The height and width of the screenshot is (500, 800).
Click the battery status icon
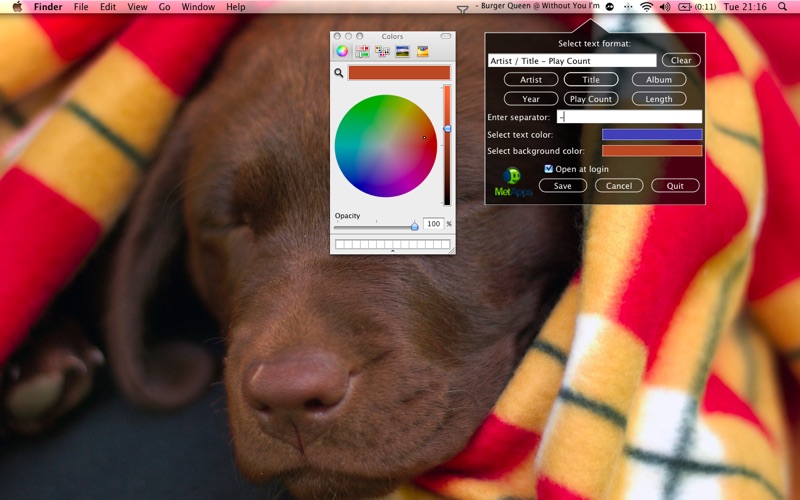tap(685, 7)
